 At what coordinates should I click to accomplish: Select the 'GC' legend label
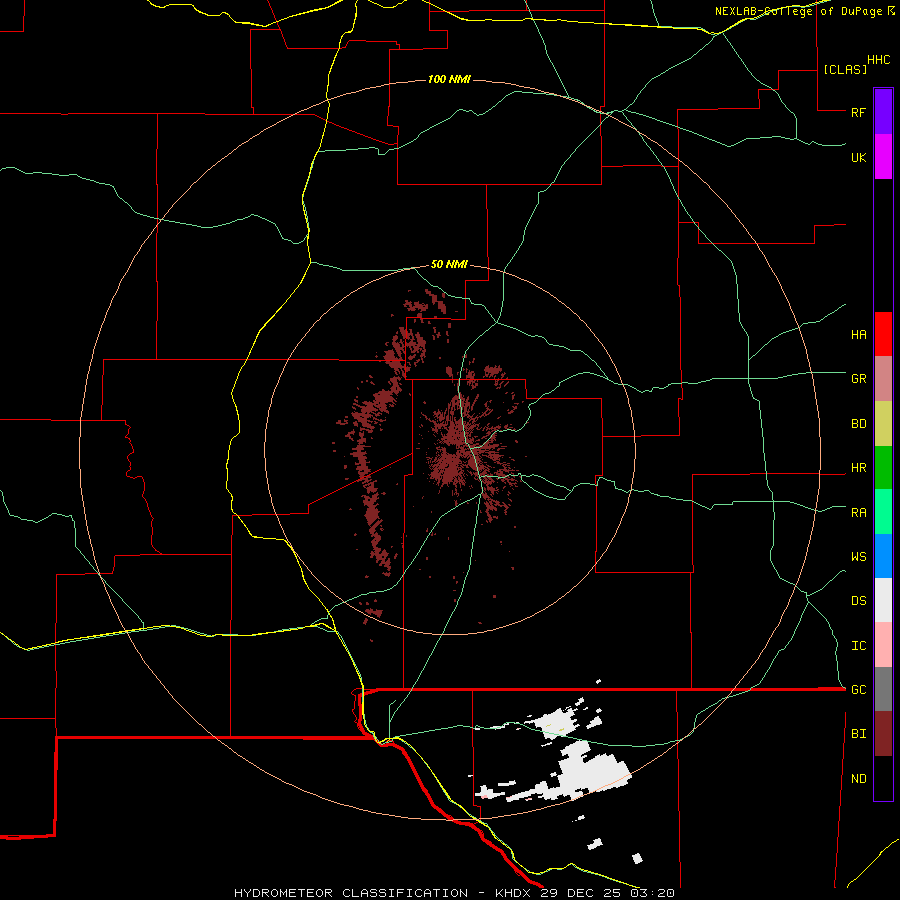858,690
